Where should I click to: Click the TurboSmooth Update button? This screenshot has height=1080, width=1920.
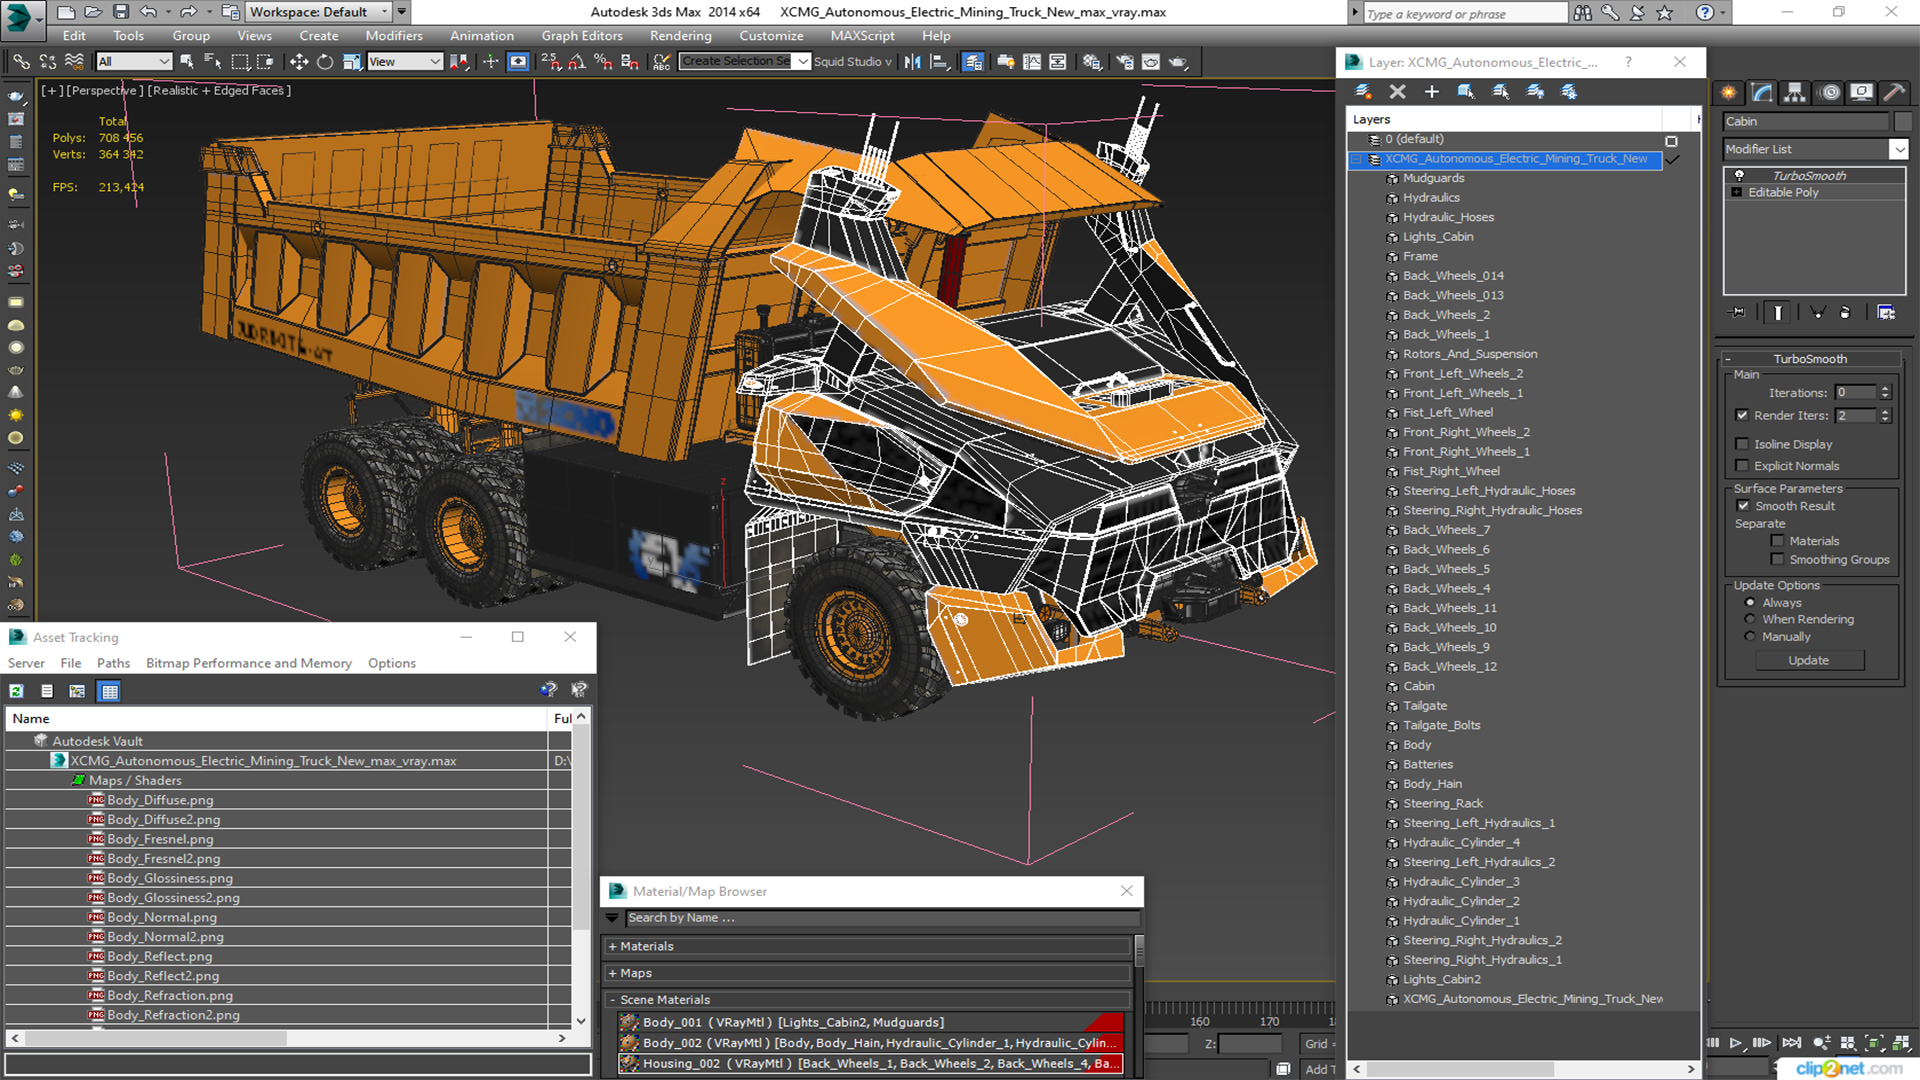pos(1808,660)
